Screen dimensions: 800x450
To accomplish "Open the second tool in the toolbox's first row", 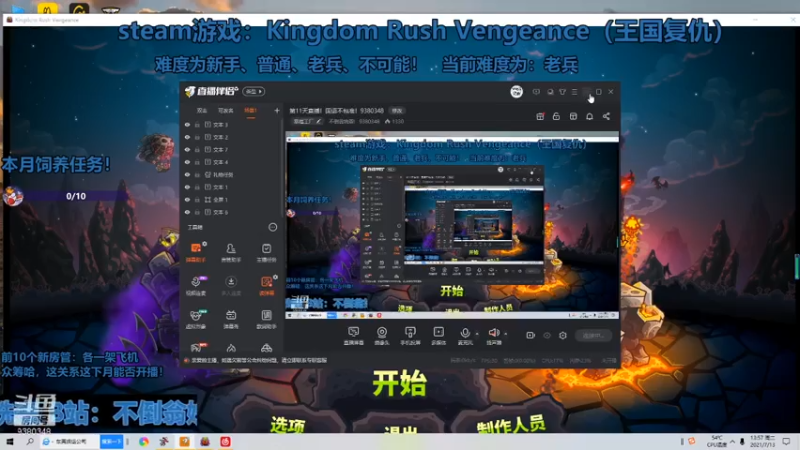I will 231,252.
